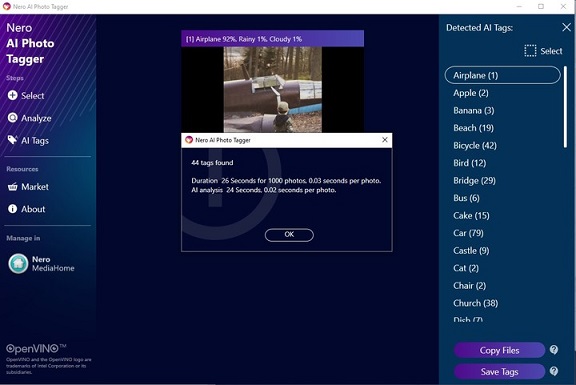Click OK in the results dialog
This screenshot has height=385, width=576.
point(289,235)
